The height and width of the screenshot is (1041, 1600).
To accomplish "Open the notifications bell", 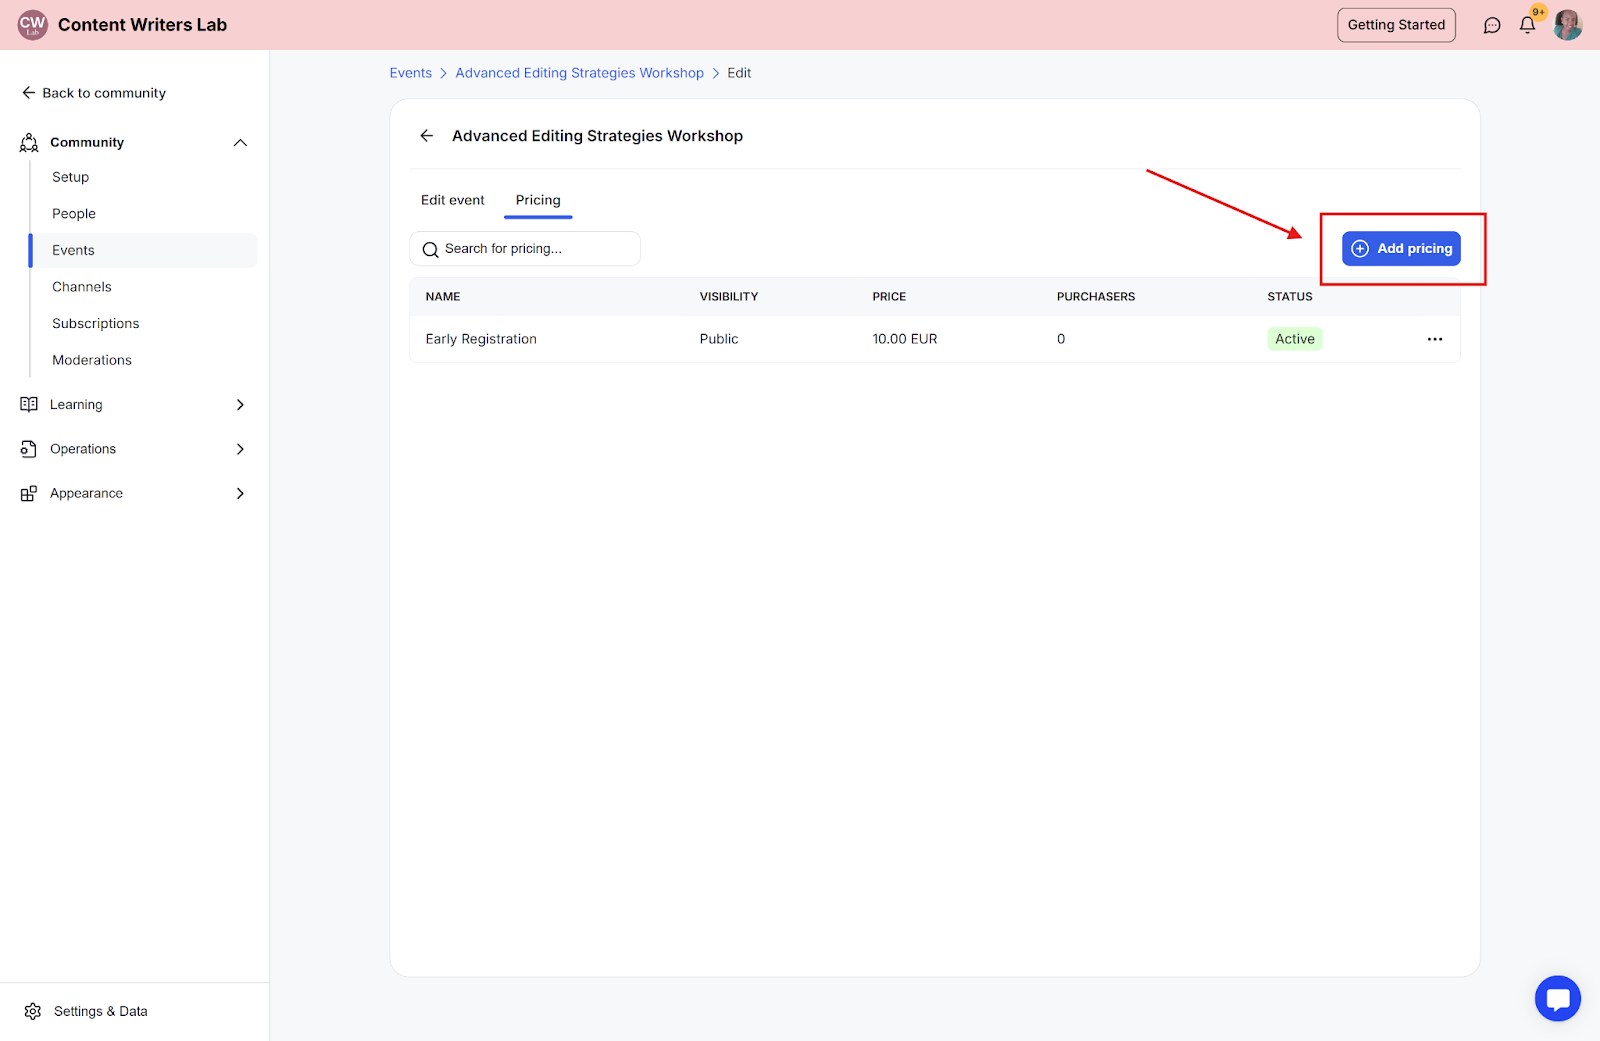I will (1527, 25).
